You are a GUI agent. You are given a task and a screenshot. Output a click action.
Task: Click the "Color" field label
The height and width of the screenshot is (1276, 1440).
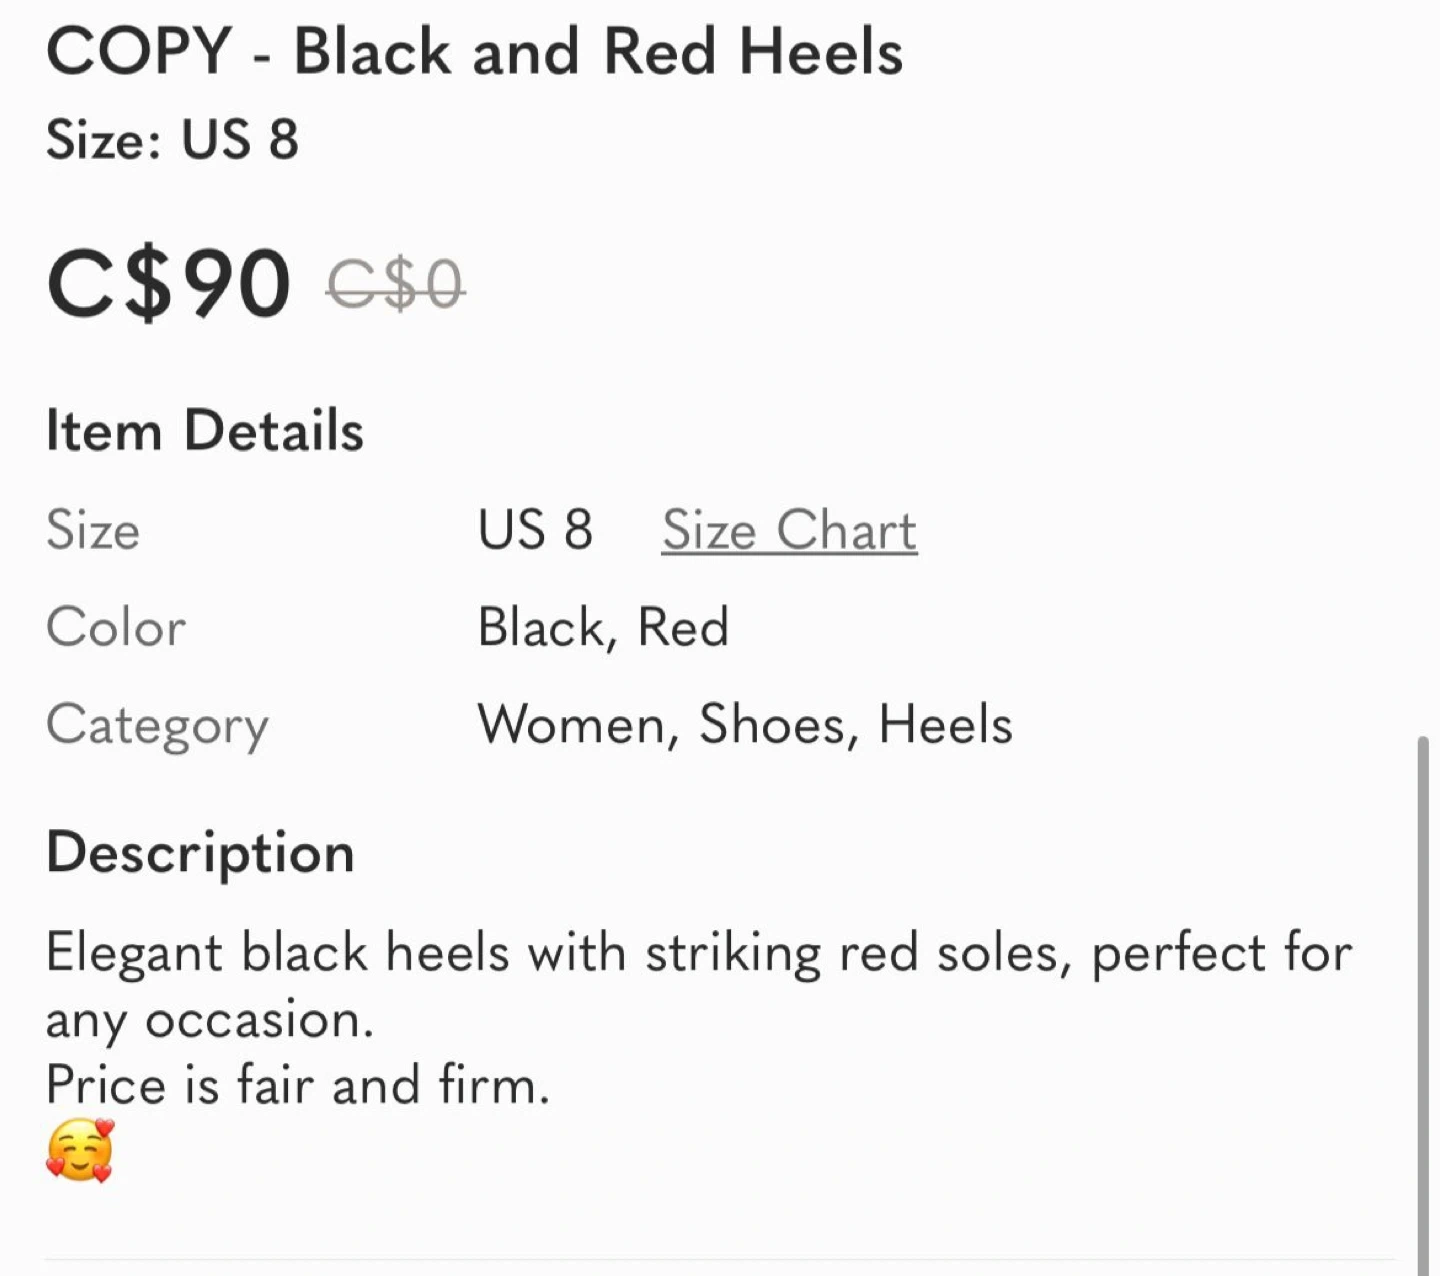tap(116, 628)
